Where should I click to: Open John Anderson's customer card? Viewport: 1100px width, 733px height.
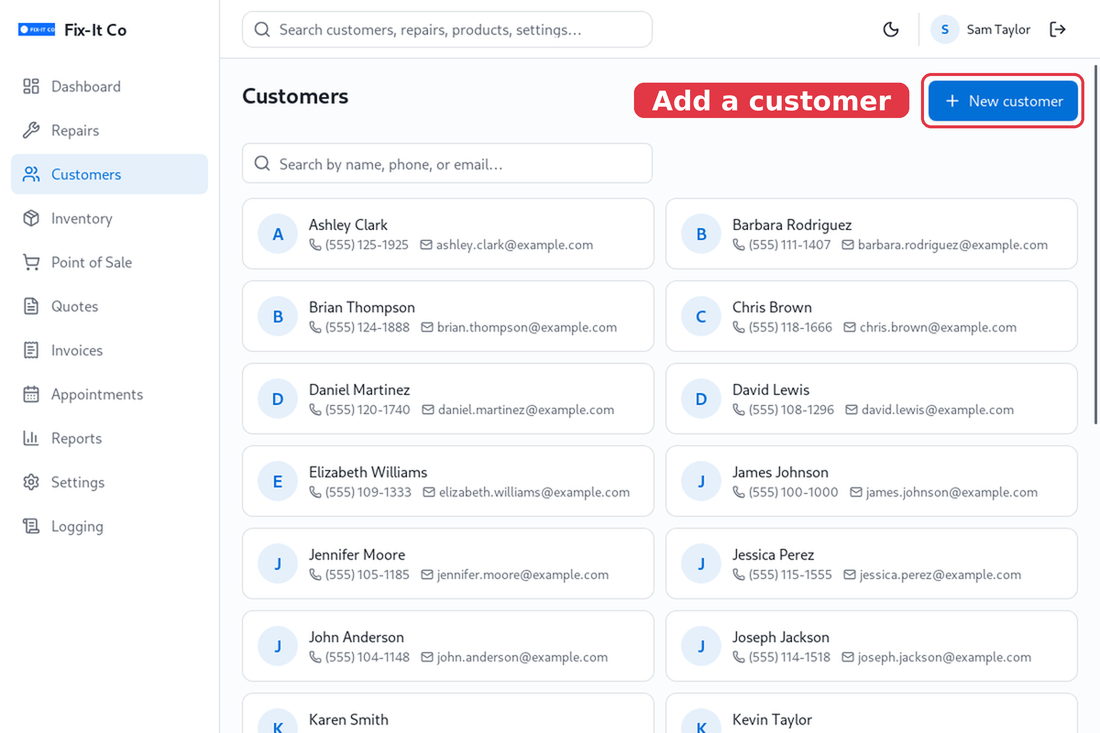click(448, 646)
